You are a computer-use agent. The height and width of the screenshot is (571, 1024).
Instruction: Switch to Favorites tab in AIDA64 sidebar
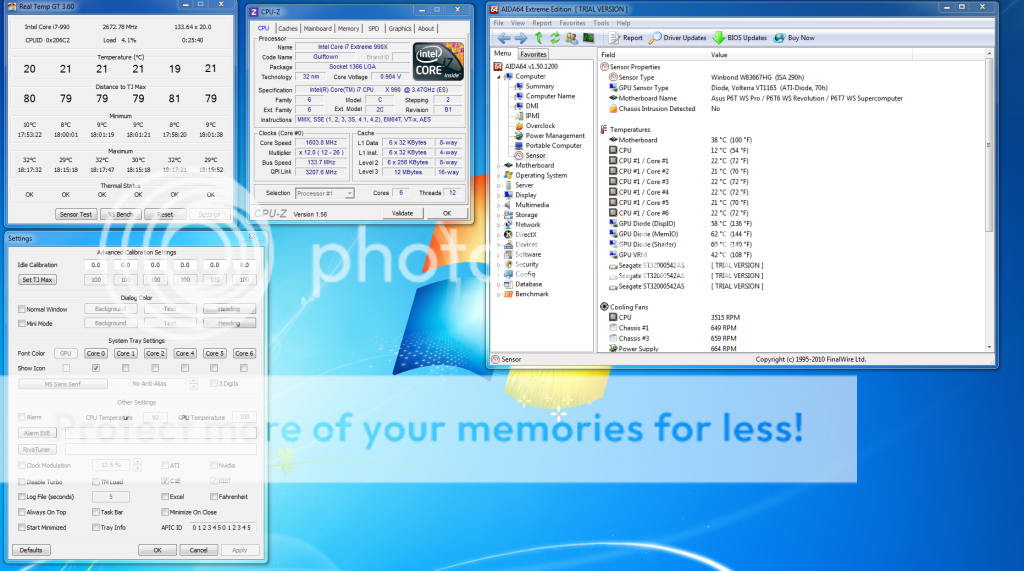(533, 54)
